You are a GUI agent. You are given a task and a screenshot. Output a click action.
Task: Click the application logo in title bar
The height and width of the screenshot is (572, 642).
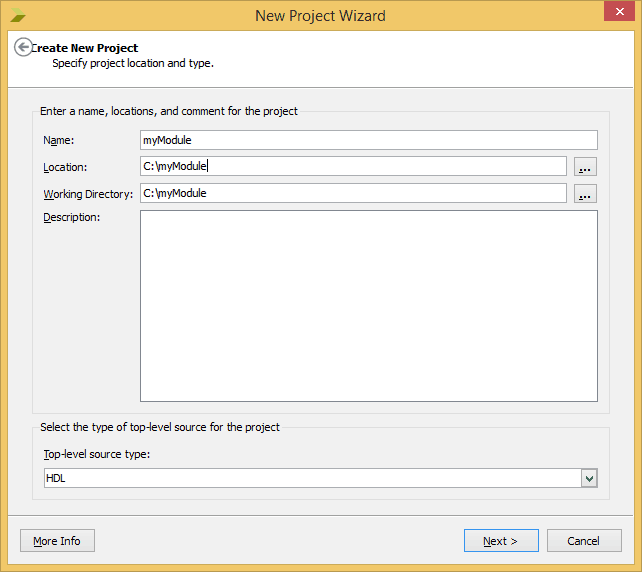point(19,15)
